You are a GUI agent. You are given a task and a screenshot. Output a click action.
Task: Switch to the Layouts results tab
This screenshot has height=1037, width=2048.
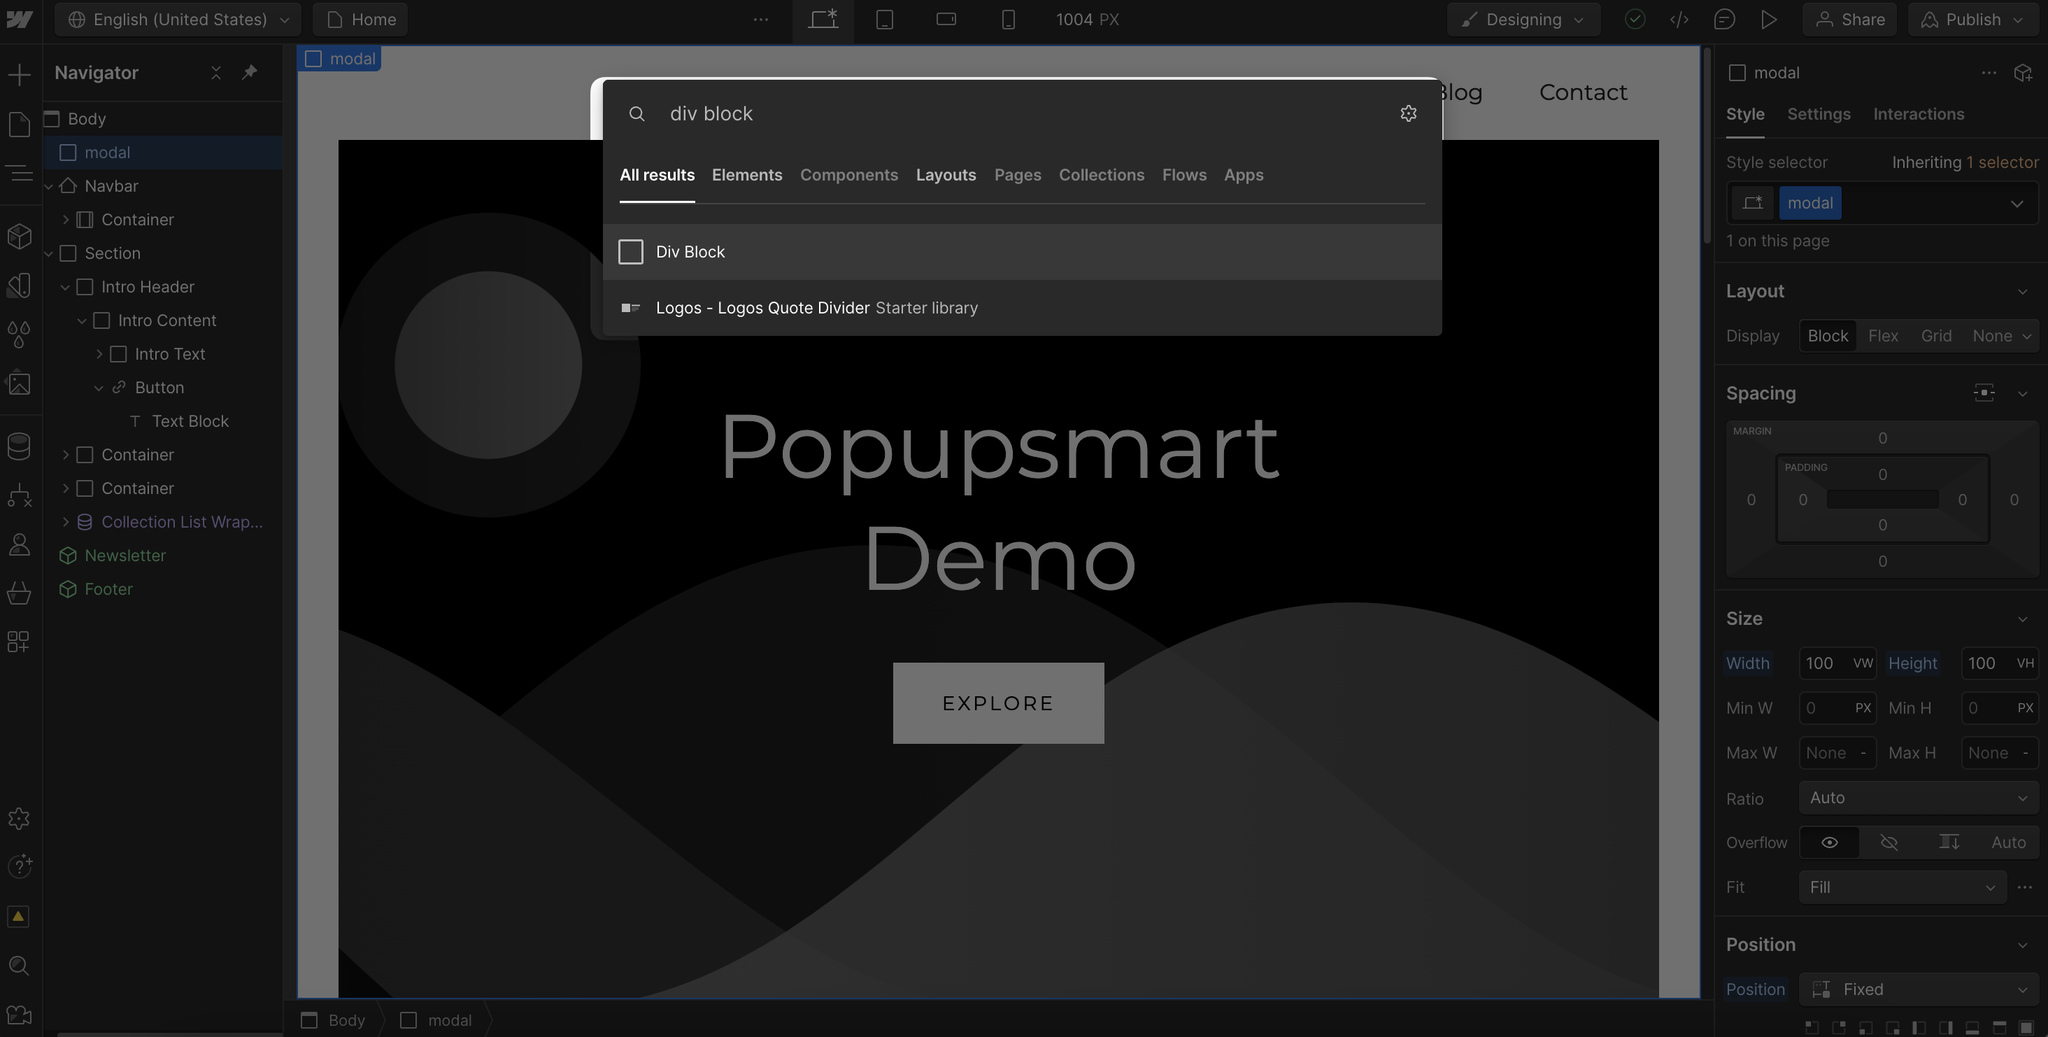click(946, 175)
